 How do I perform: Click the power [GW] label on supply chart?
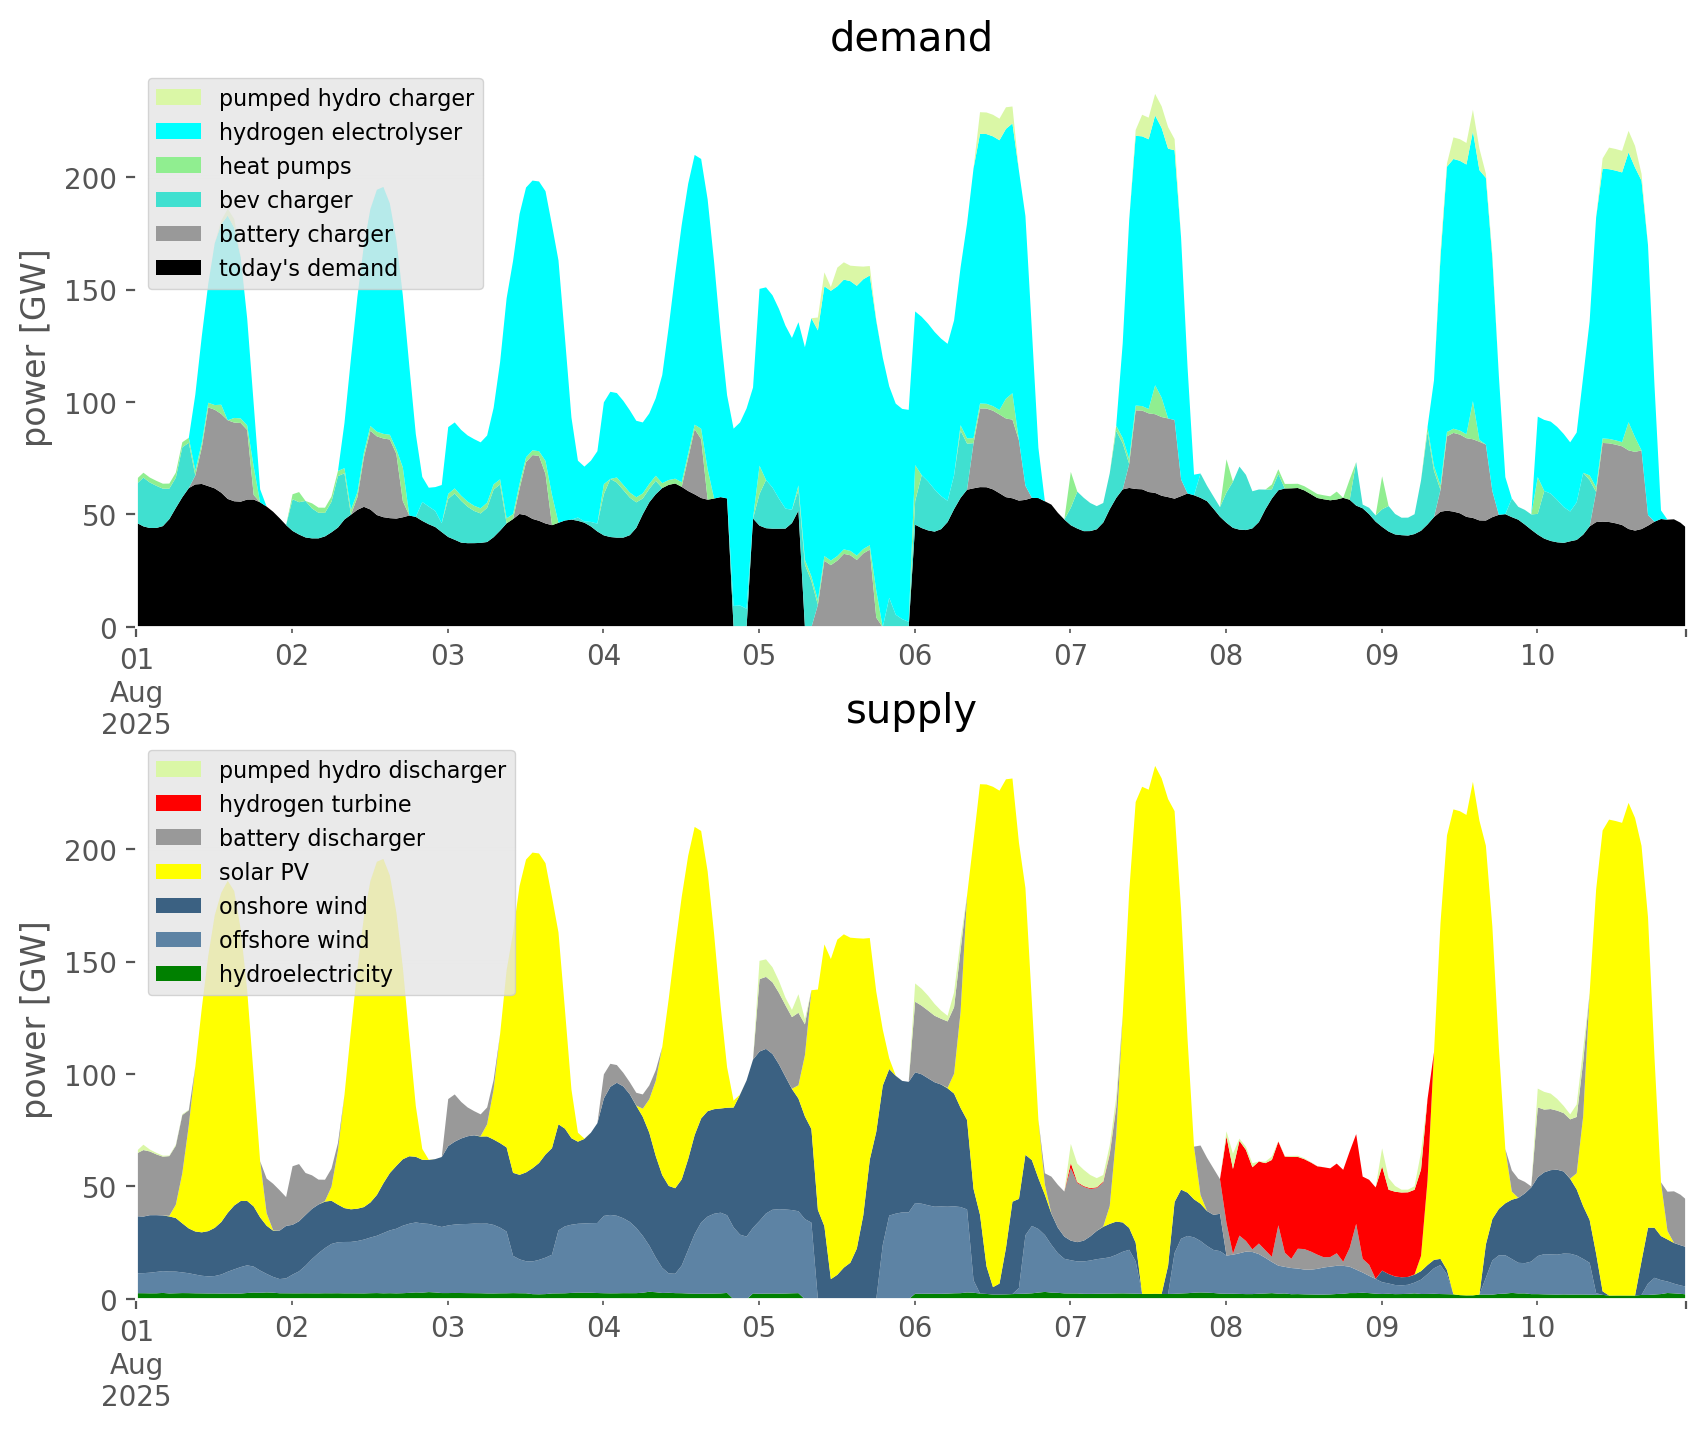pyautogui.click(x=36, y=1020)
